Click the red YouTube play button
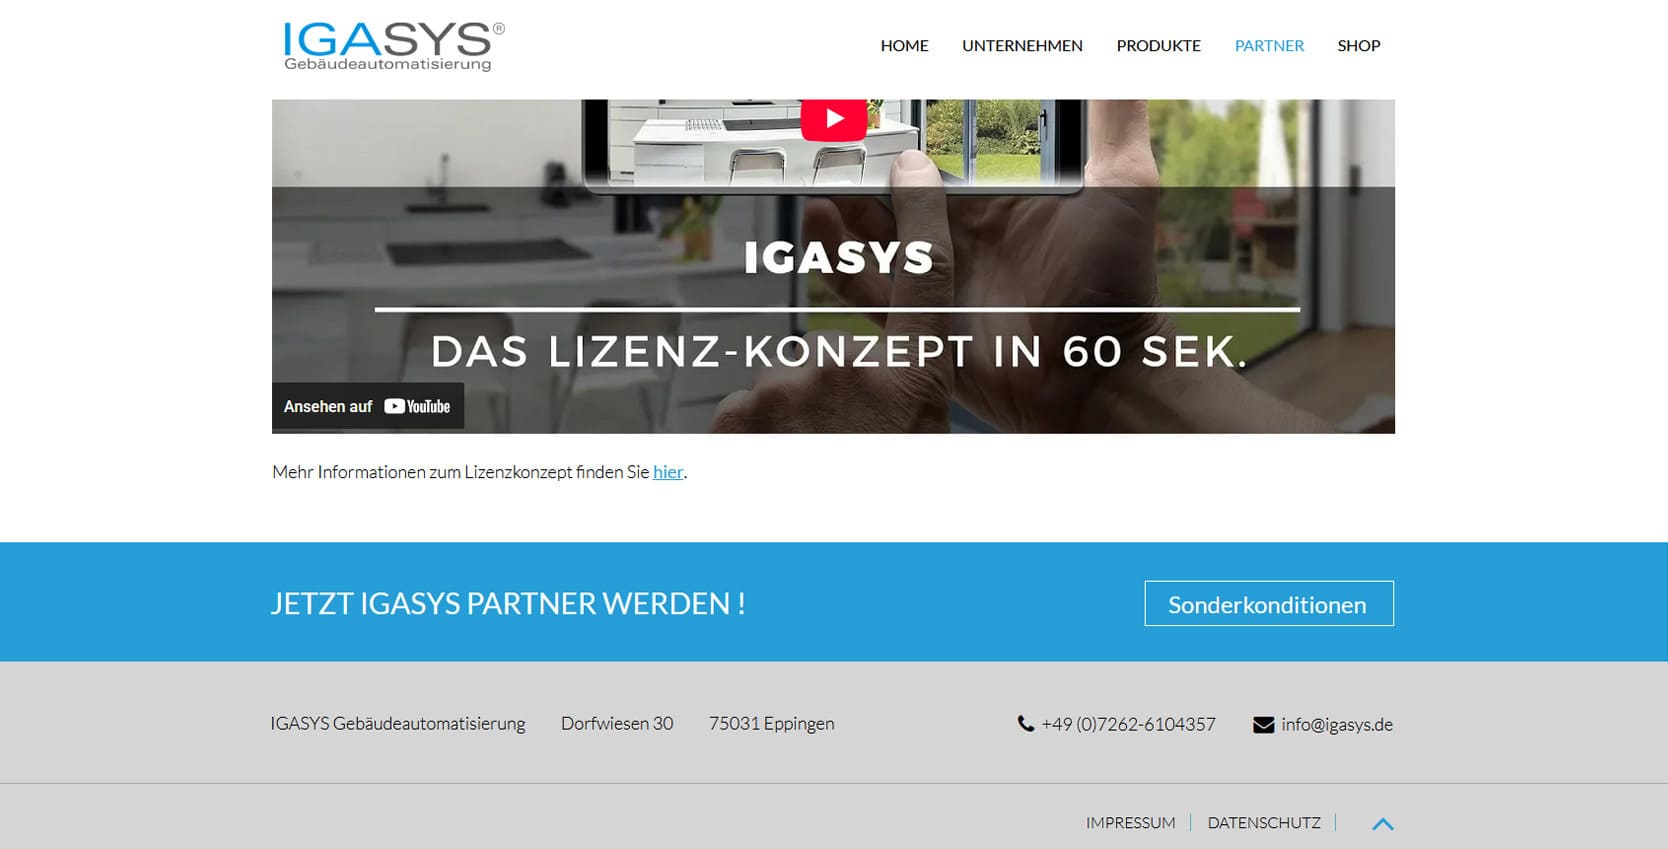 point(835,119)
